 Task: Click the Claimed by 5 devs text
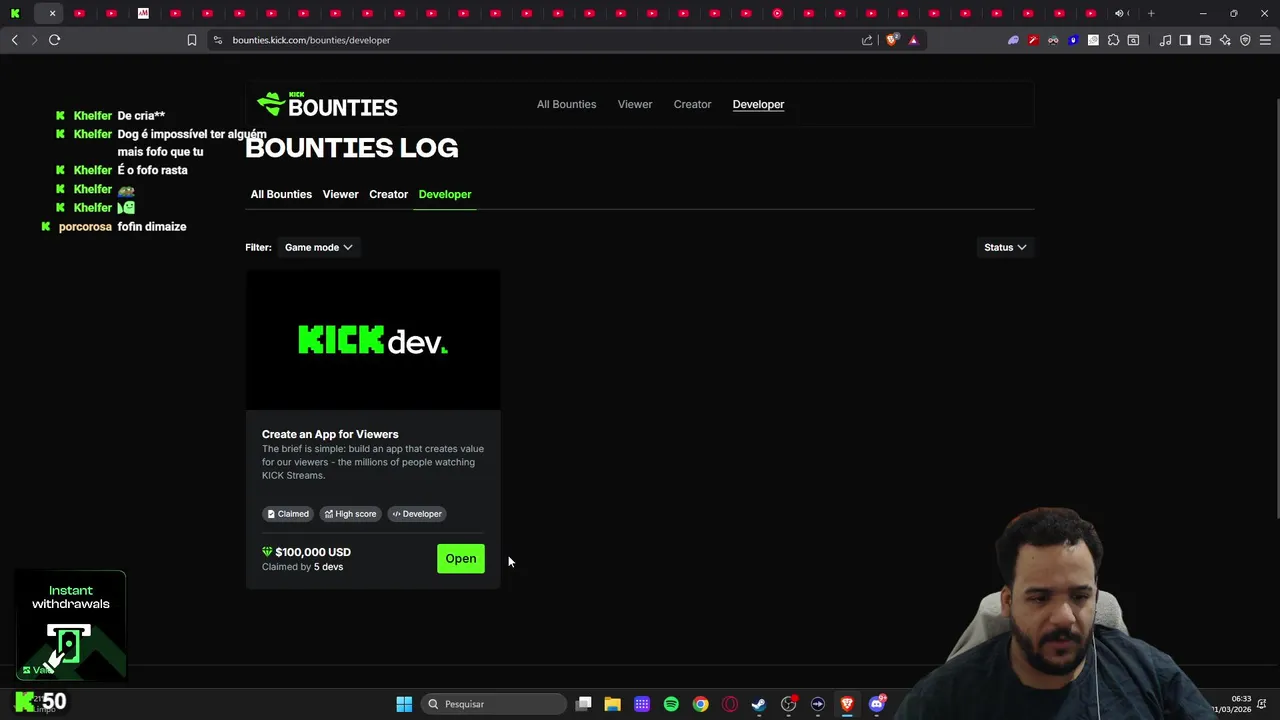302,567
